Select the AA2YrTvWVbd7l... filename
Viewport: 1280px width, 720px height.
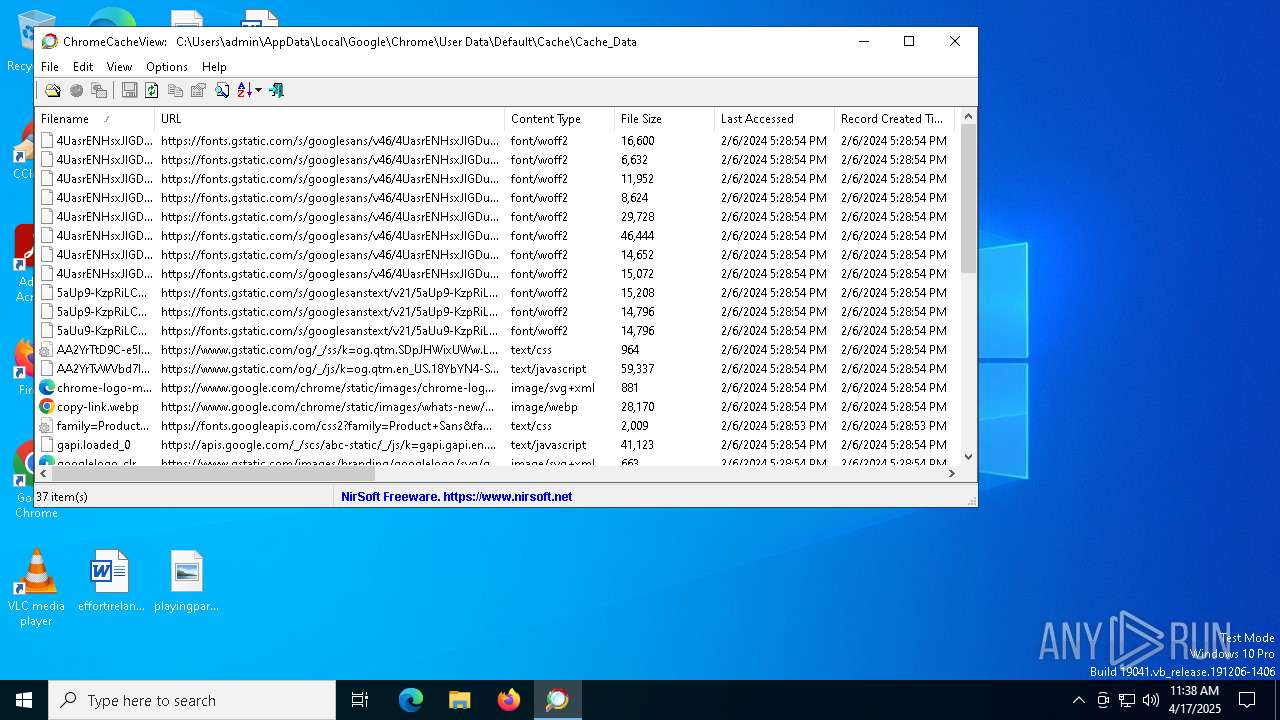104,369
